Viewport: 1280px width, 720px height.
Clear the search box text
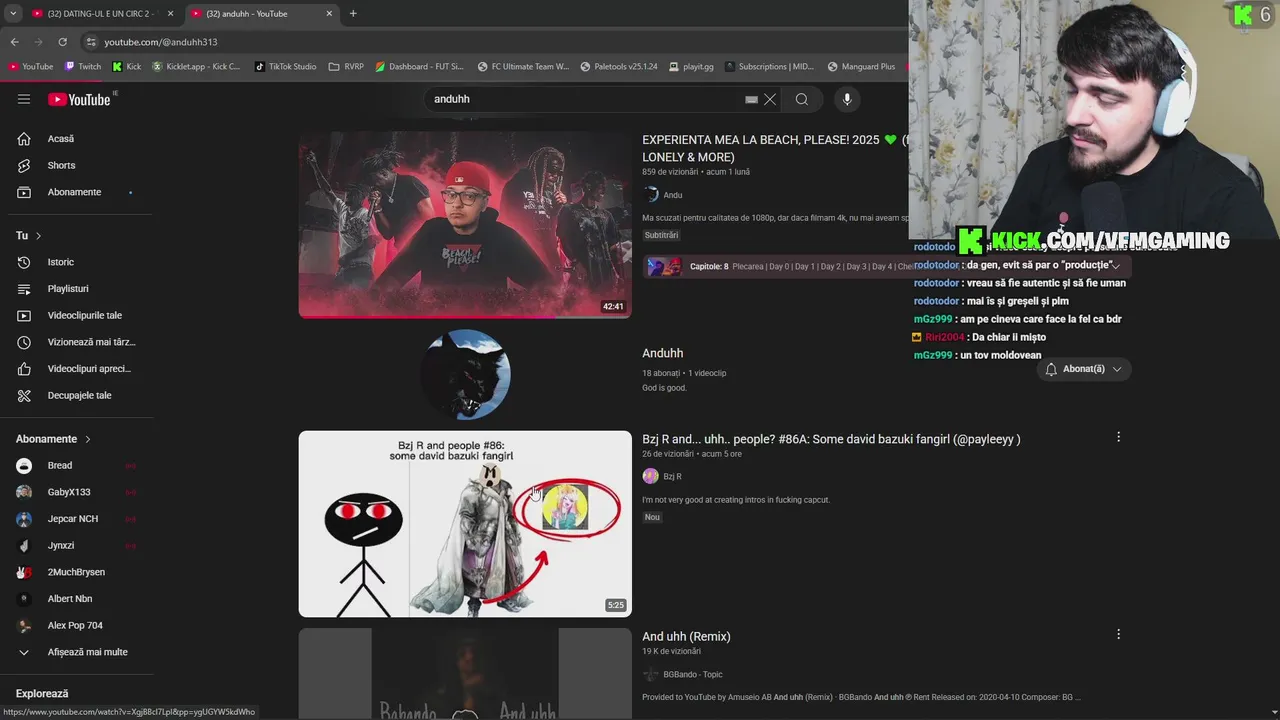pyautogui.click(x=770, y=99)
